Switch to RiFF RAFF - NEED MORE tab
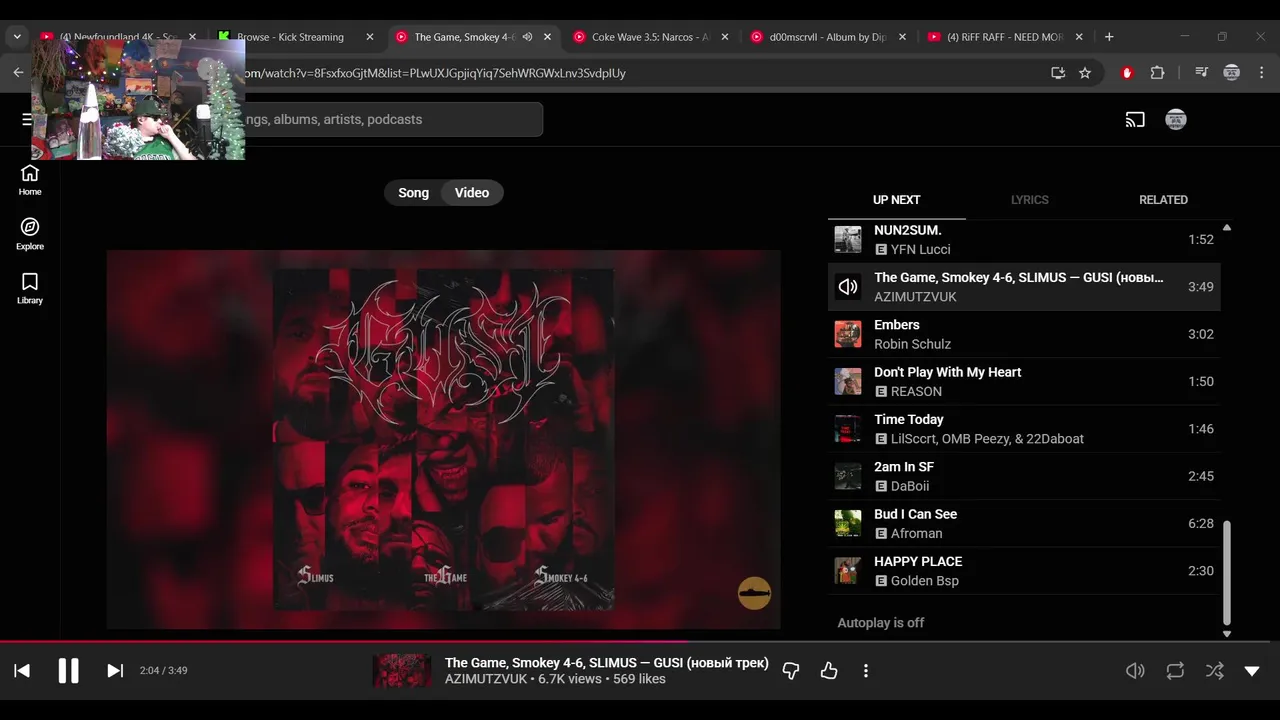This screenshot has height=720, width=1280. point(1005,37)
